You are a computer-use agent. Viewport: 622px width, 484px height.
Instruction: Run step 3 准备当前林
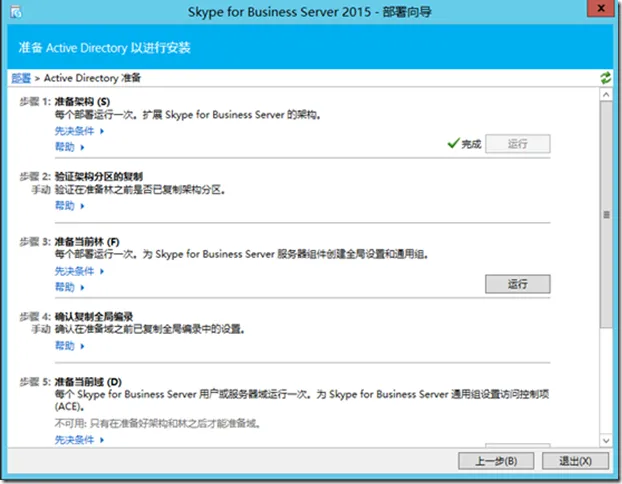(518, 284)
